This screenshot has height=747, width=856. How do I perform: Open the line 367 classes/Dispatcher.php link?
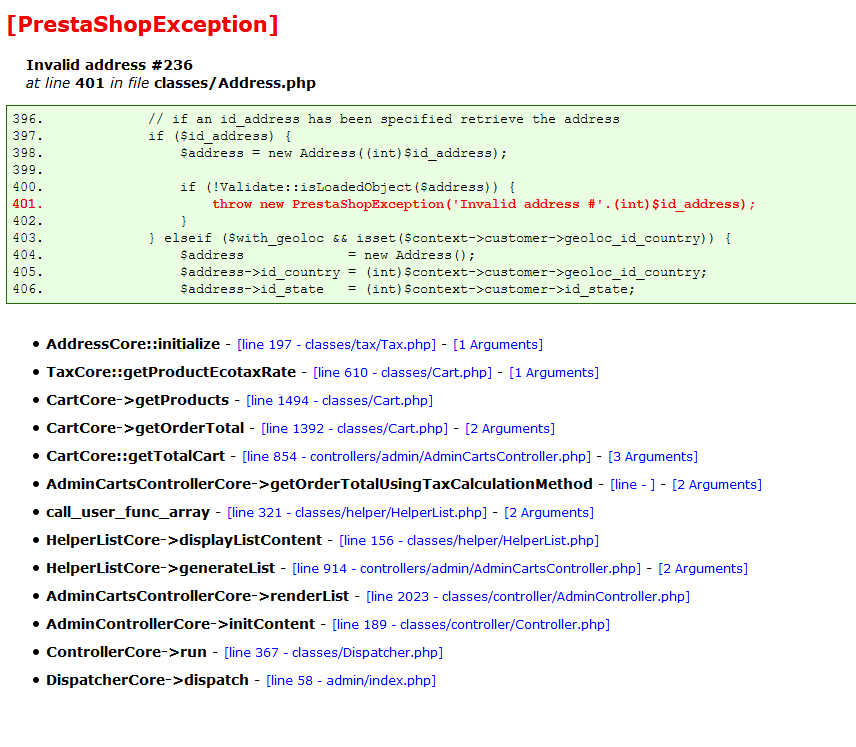pos(334,653)
